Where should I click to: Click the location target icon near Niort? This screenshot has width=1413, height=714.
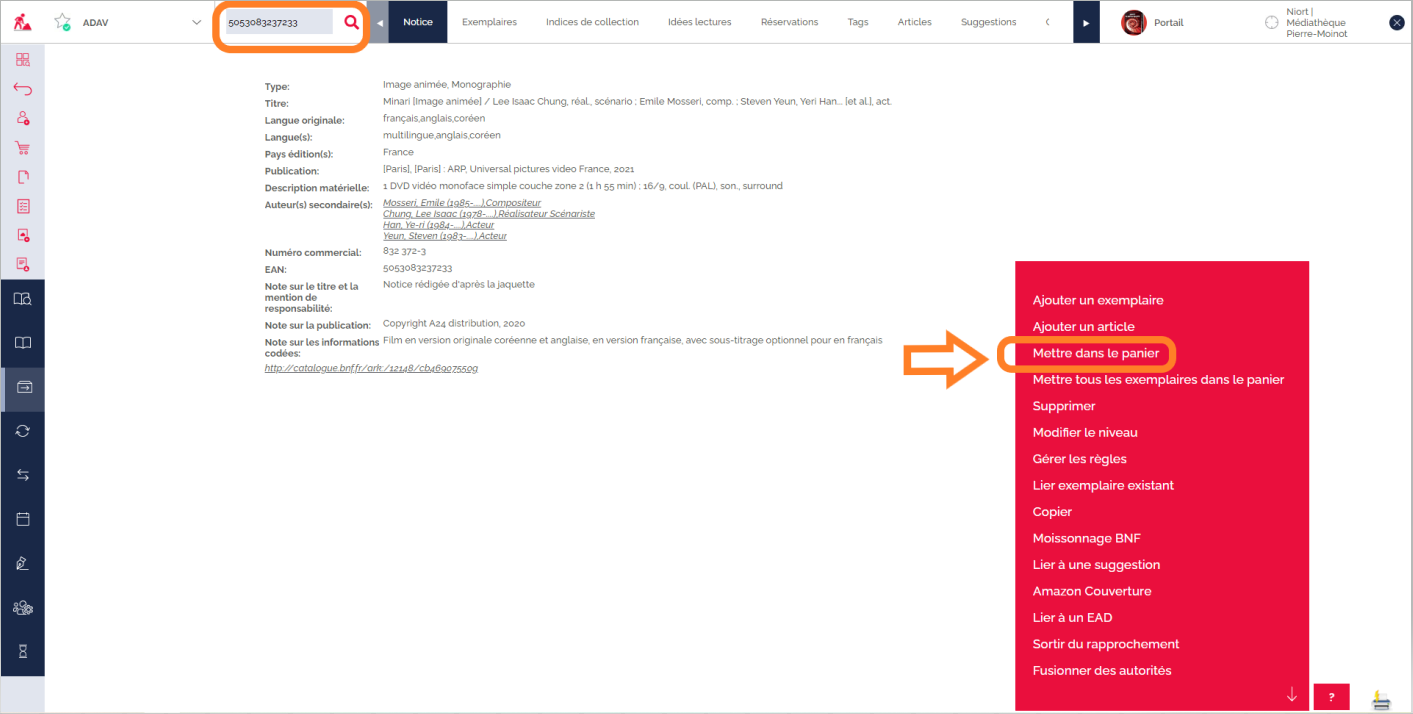coord(1271,22)
